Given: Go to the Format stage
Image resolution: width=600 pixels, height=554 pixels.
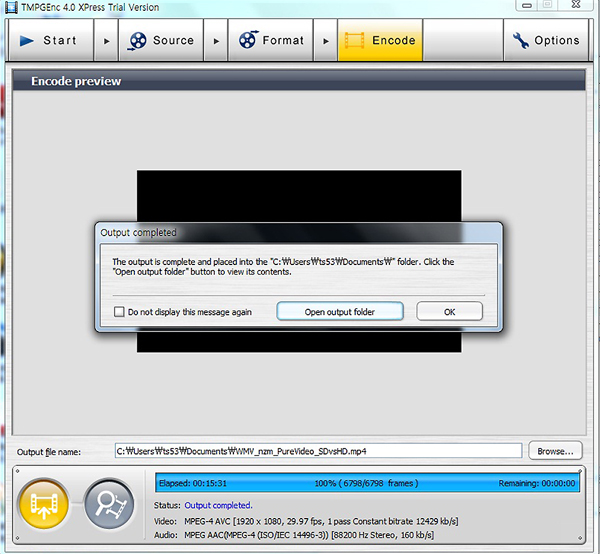Looking at the screenshot, I should pyautogui.click(x=271, y=40).
